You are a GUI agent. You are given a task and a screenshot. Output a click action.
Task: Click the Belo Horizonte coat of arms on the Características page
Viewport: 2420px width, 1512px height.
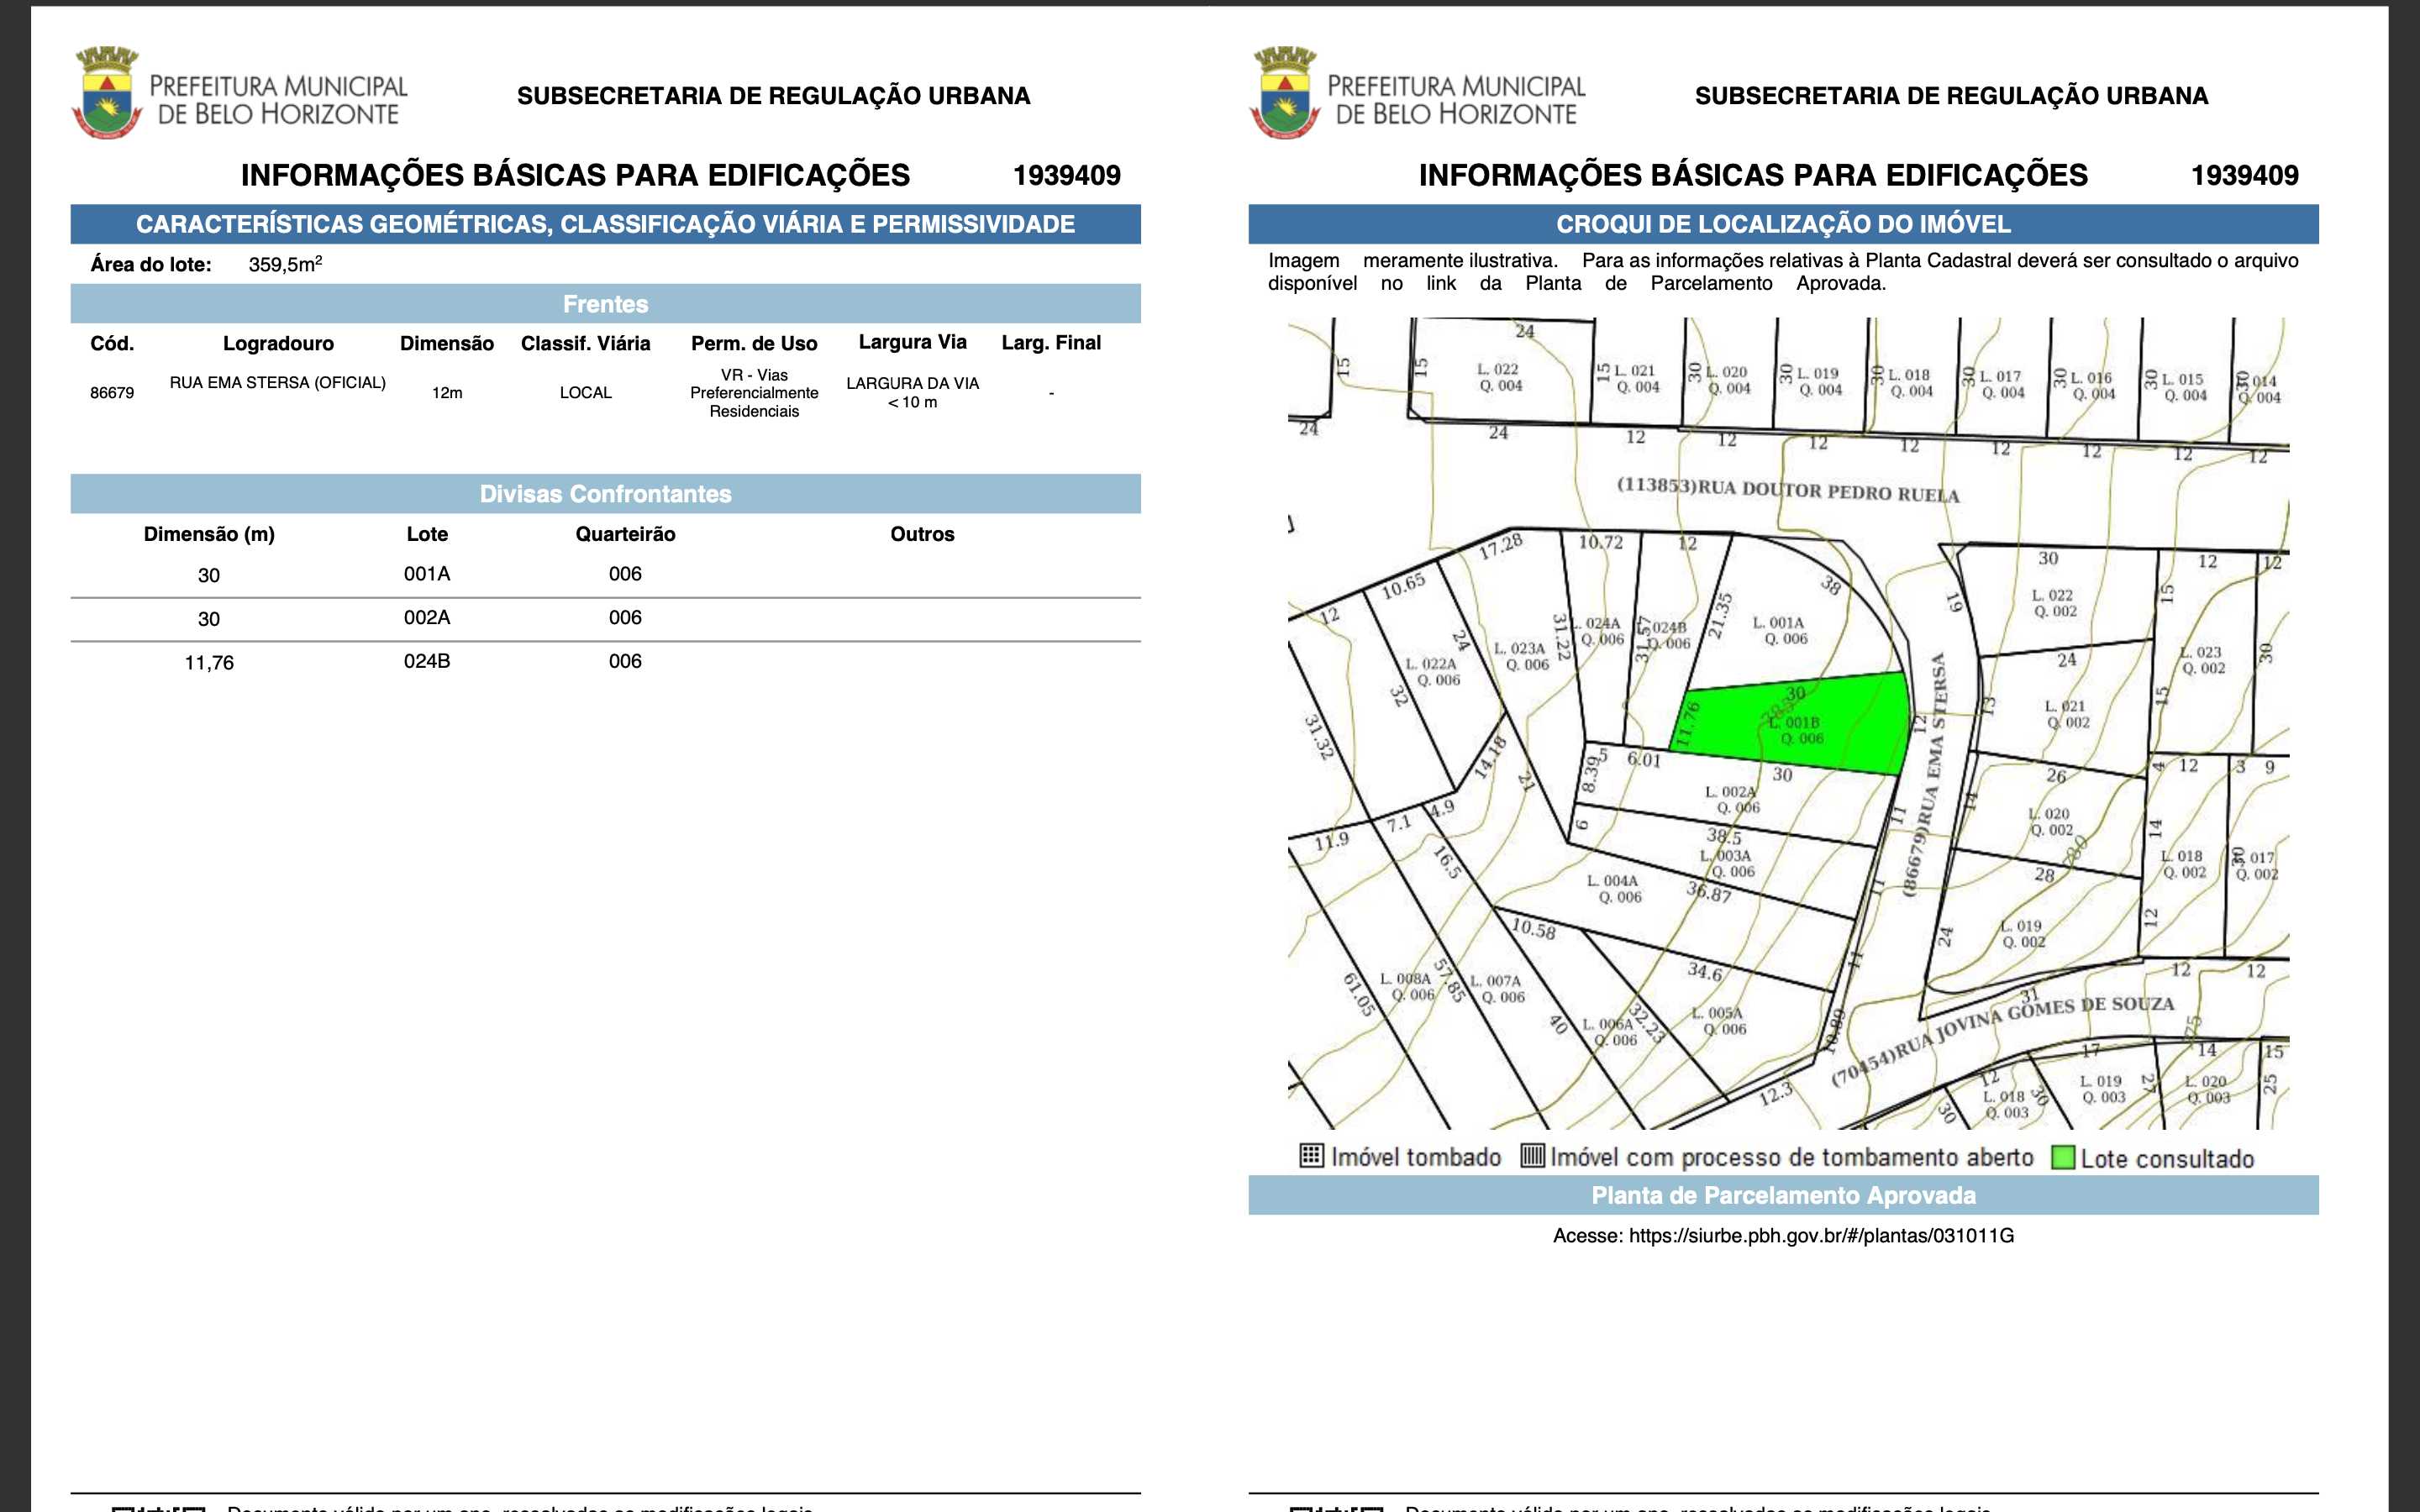[107, 92]
